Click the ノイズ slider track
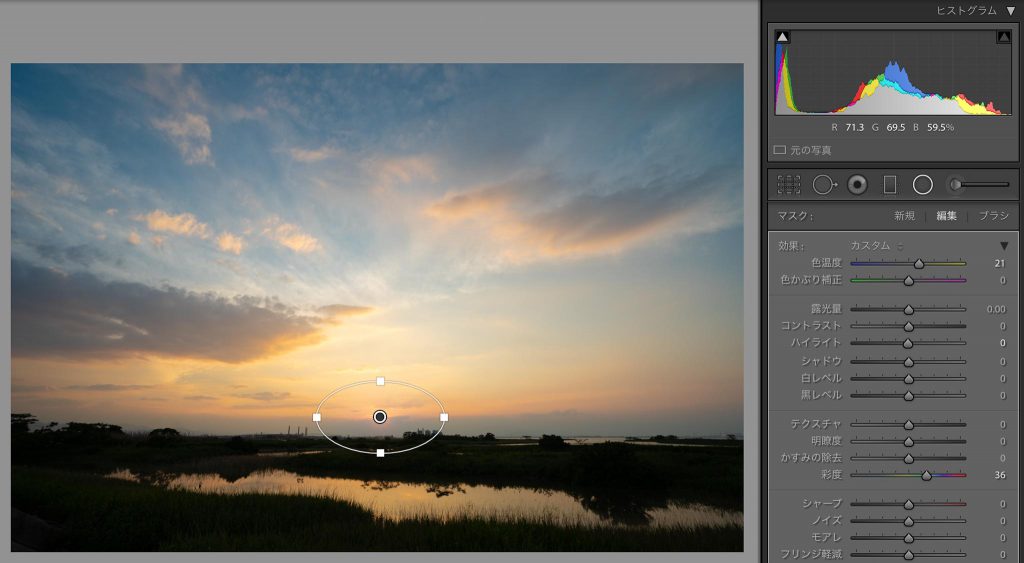The width and height of the screenshot is (1024, 563). 908,521
